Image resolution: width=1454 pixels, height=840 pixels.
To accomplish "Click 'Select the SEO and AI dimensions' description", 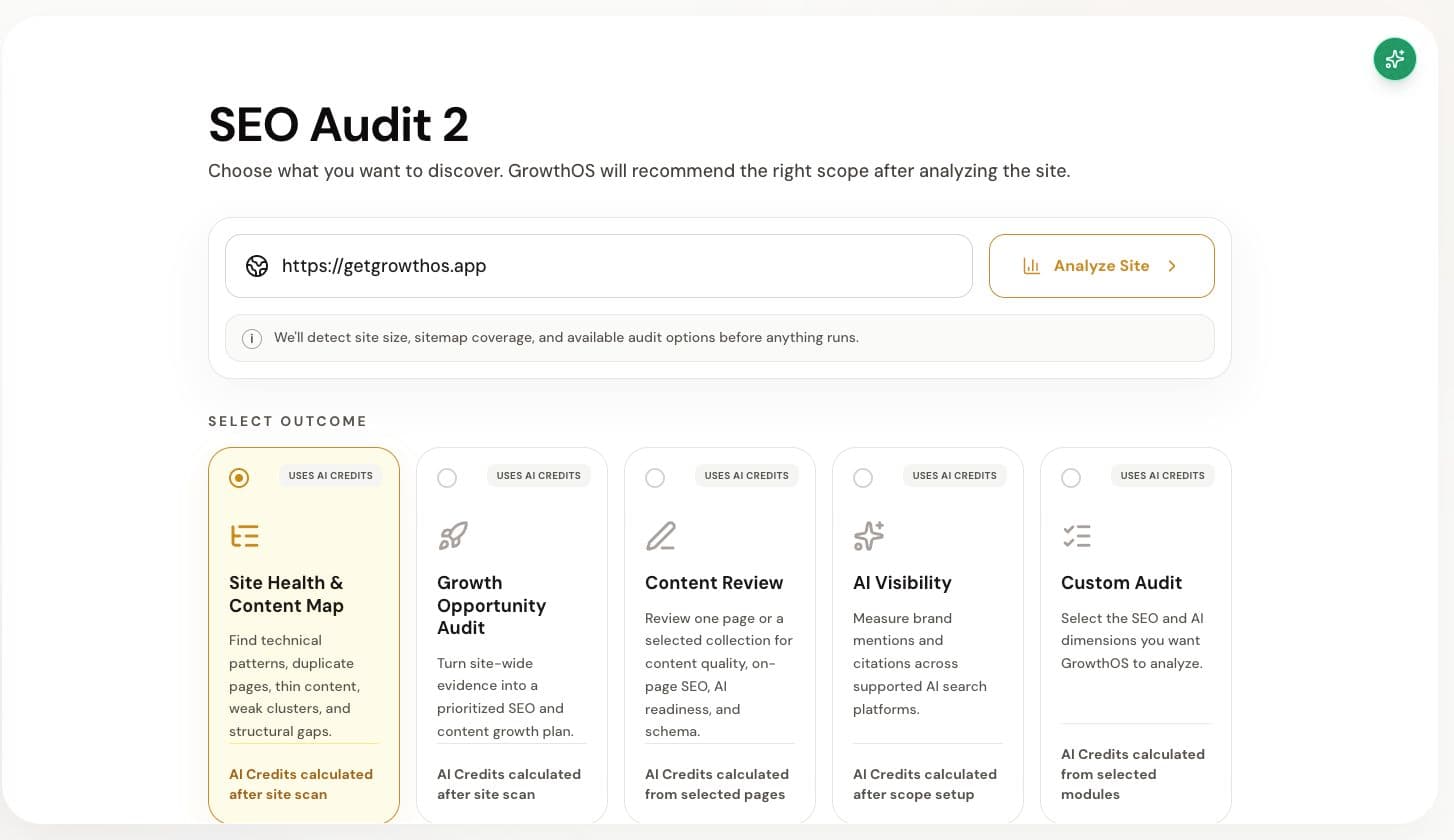I will (1132, 641).
